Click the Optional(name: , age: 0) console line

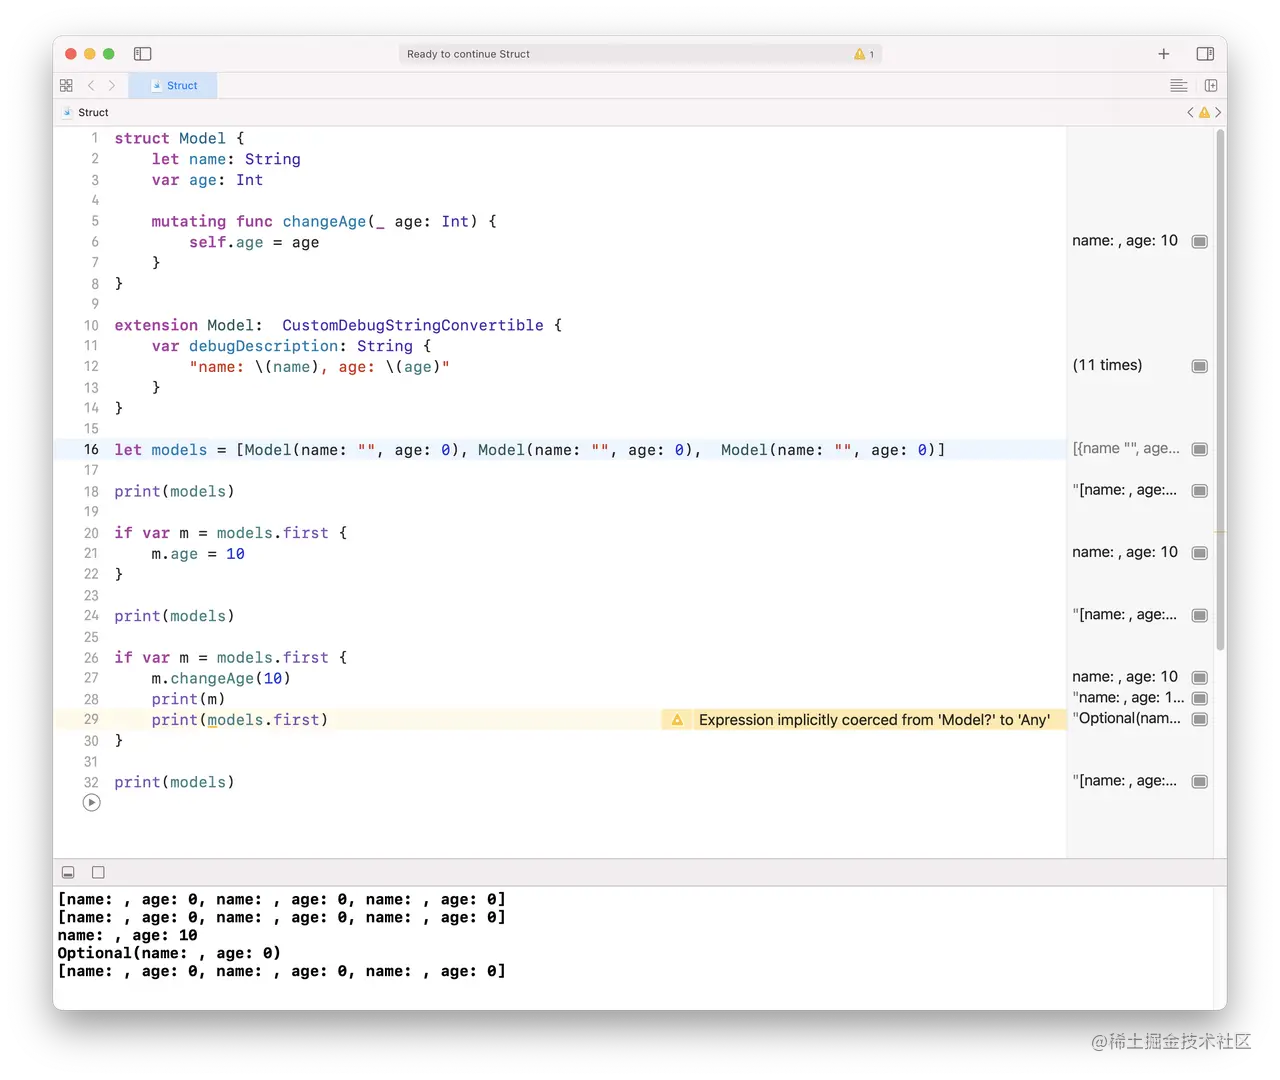169,953
